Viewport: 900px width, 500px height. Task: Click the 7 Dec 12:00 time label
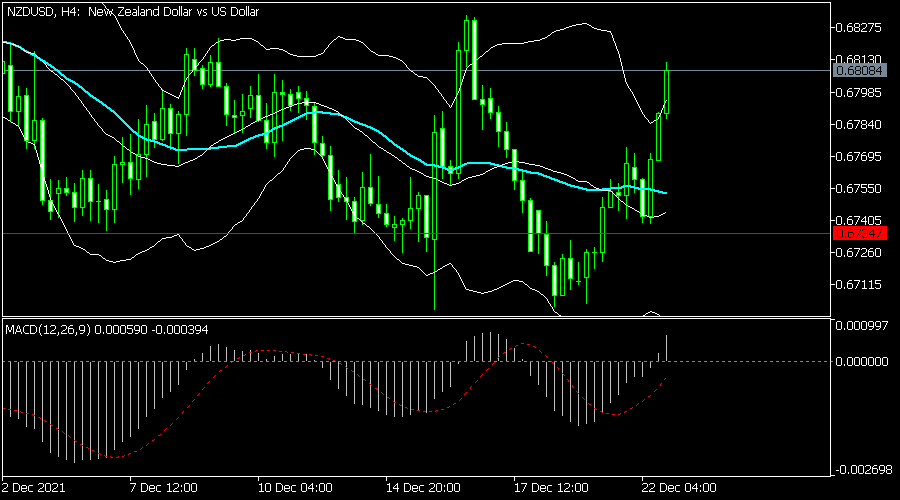click(x=164, y=488)
